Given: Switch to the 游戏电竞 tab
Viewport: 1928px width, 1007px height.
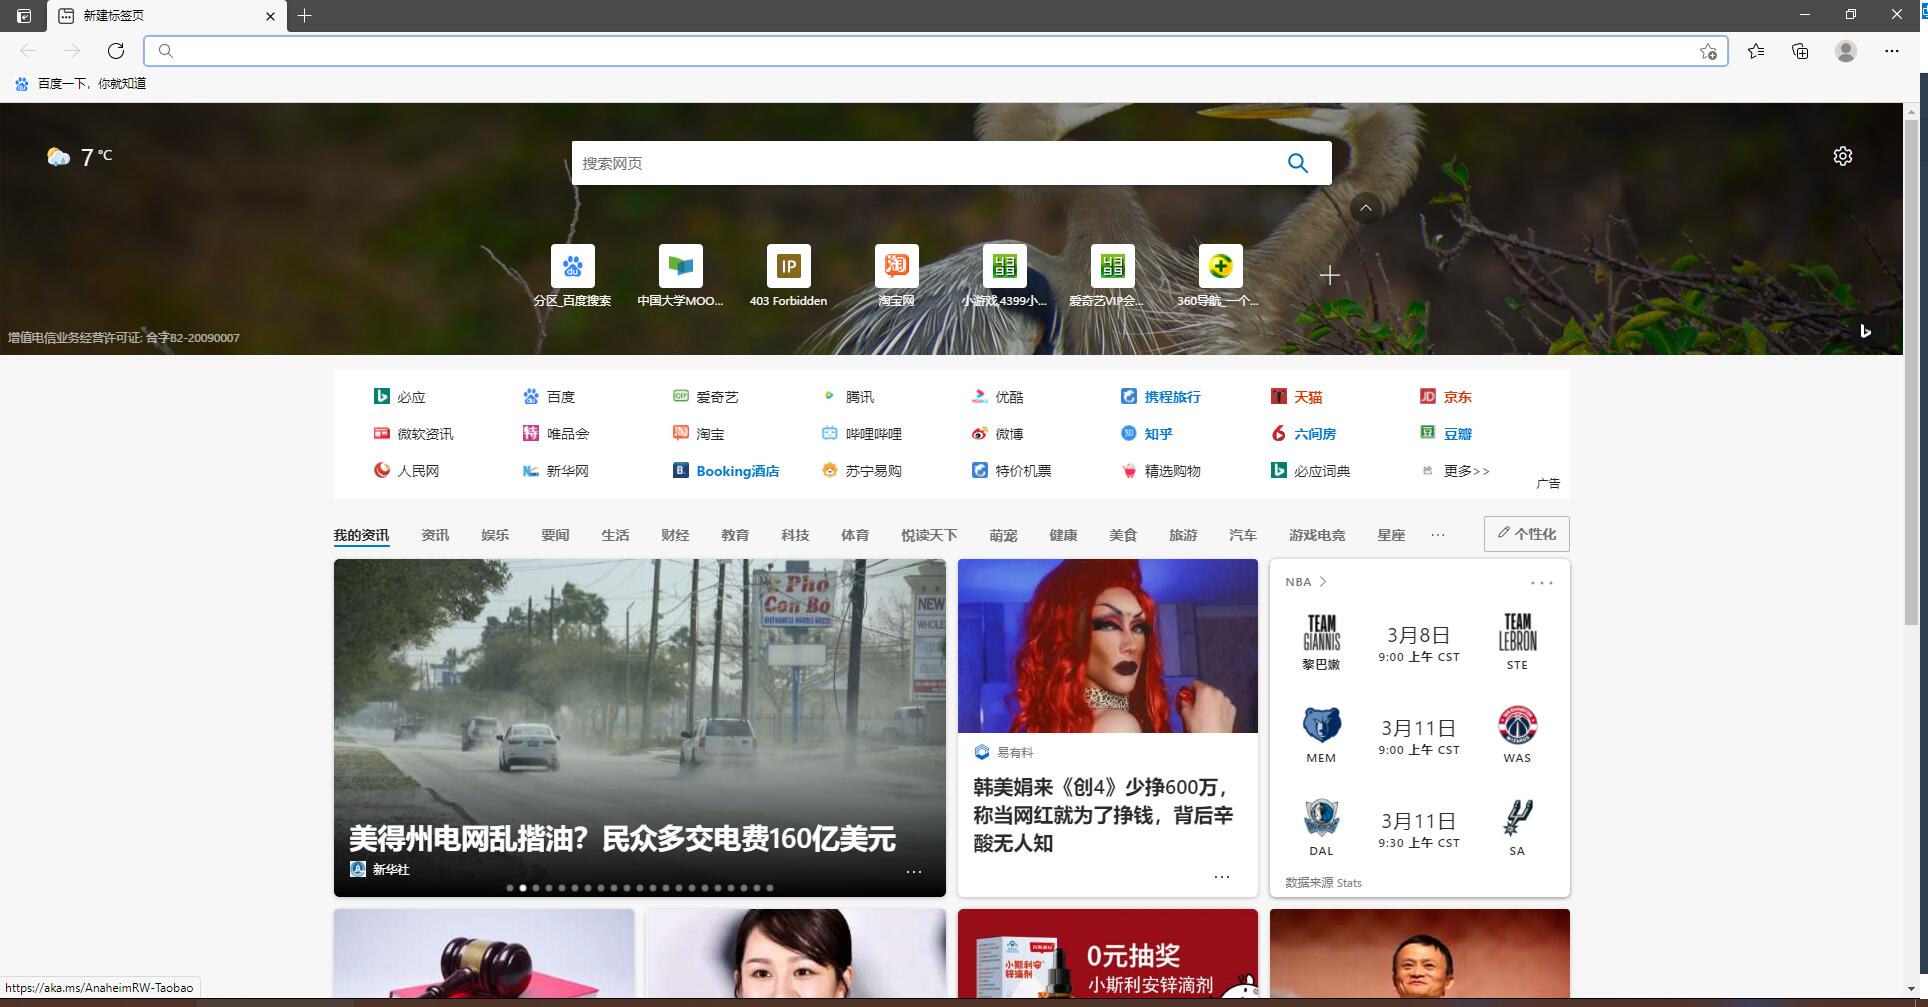Looking at the screenshot, I should pyautogui.click(x=1317, y=535).
